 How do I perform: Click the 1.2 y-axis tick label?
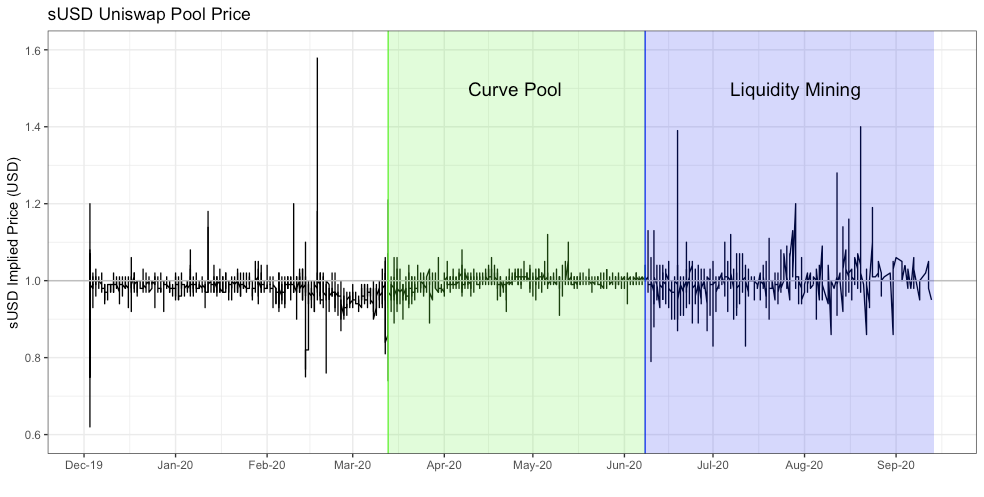(34, 204)
